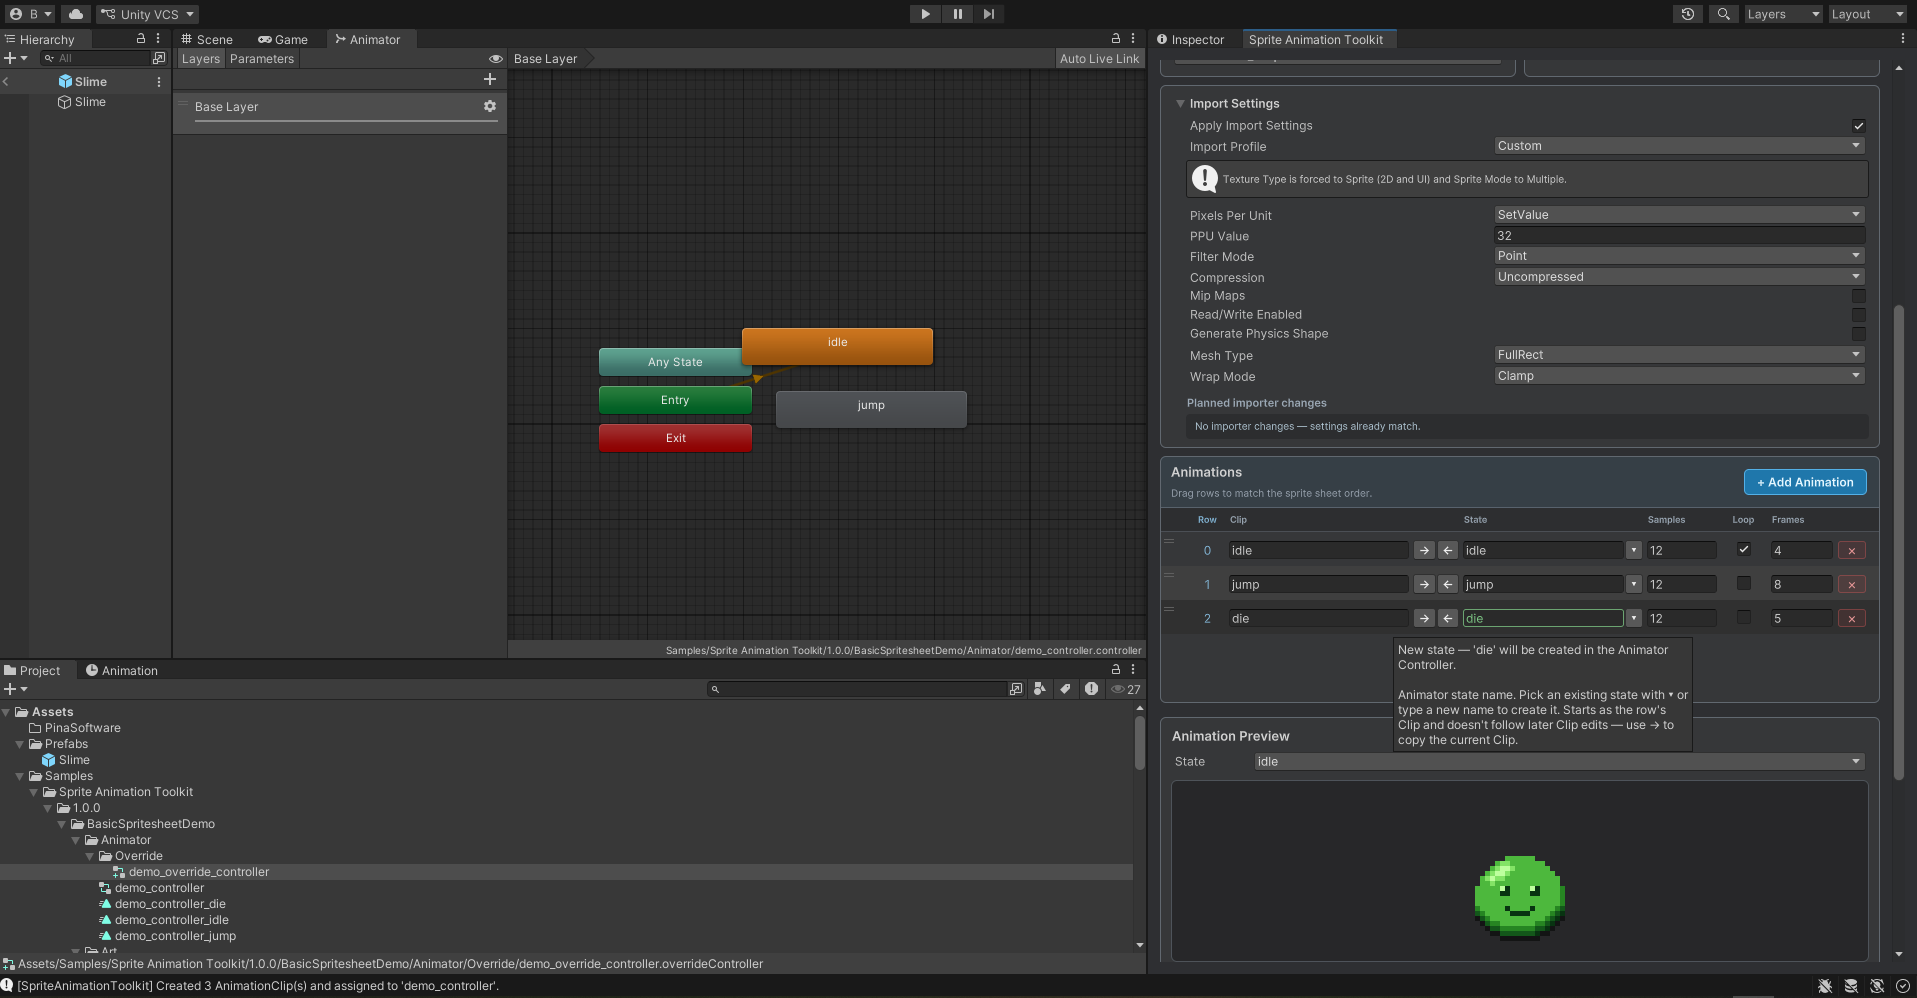The width and height of the screenshot is (1917, 998).
Task: Open the Import Profile dropdown
Action: click(1679, 146)
